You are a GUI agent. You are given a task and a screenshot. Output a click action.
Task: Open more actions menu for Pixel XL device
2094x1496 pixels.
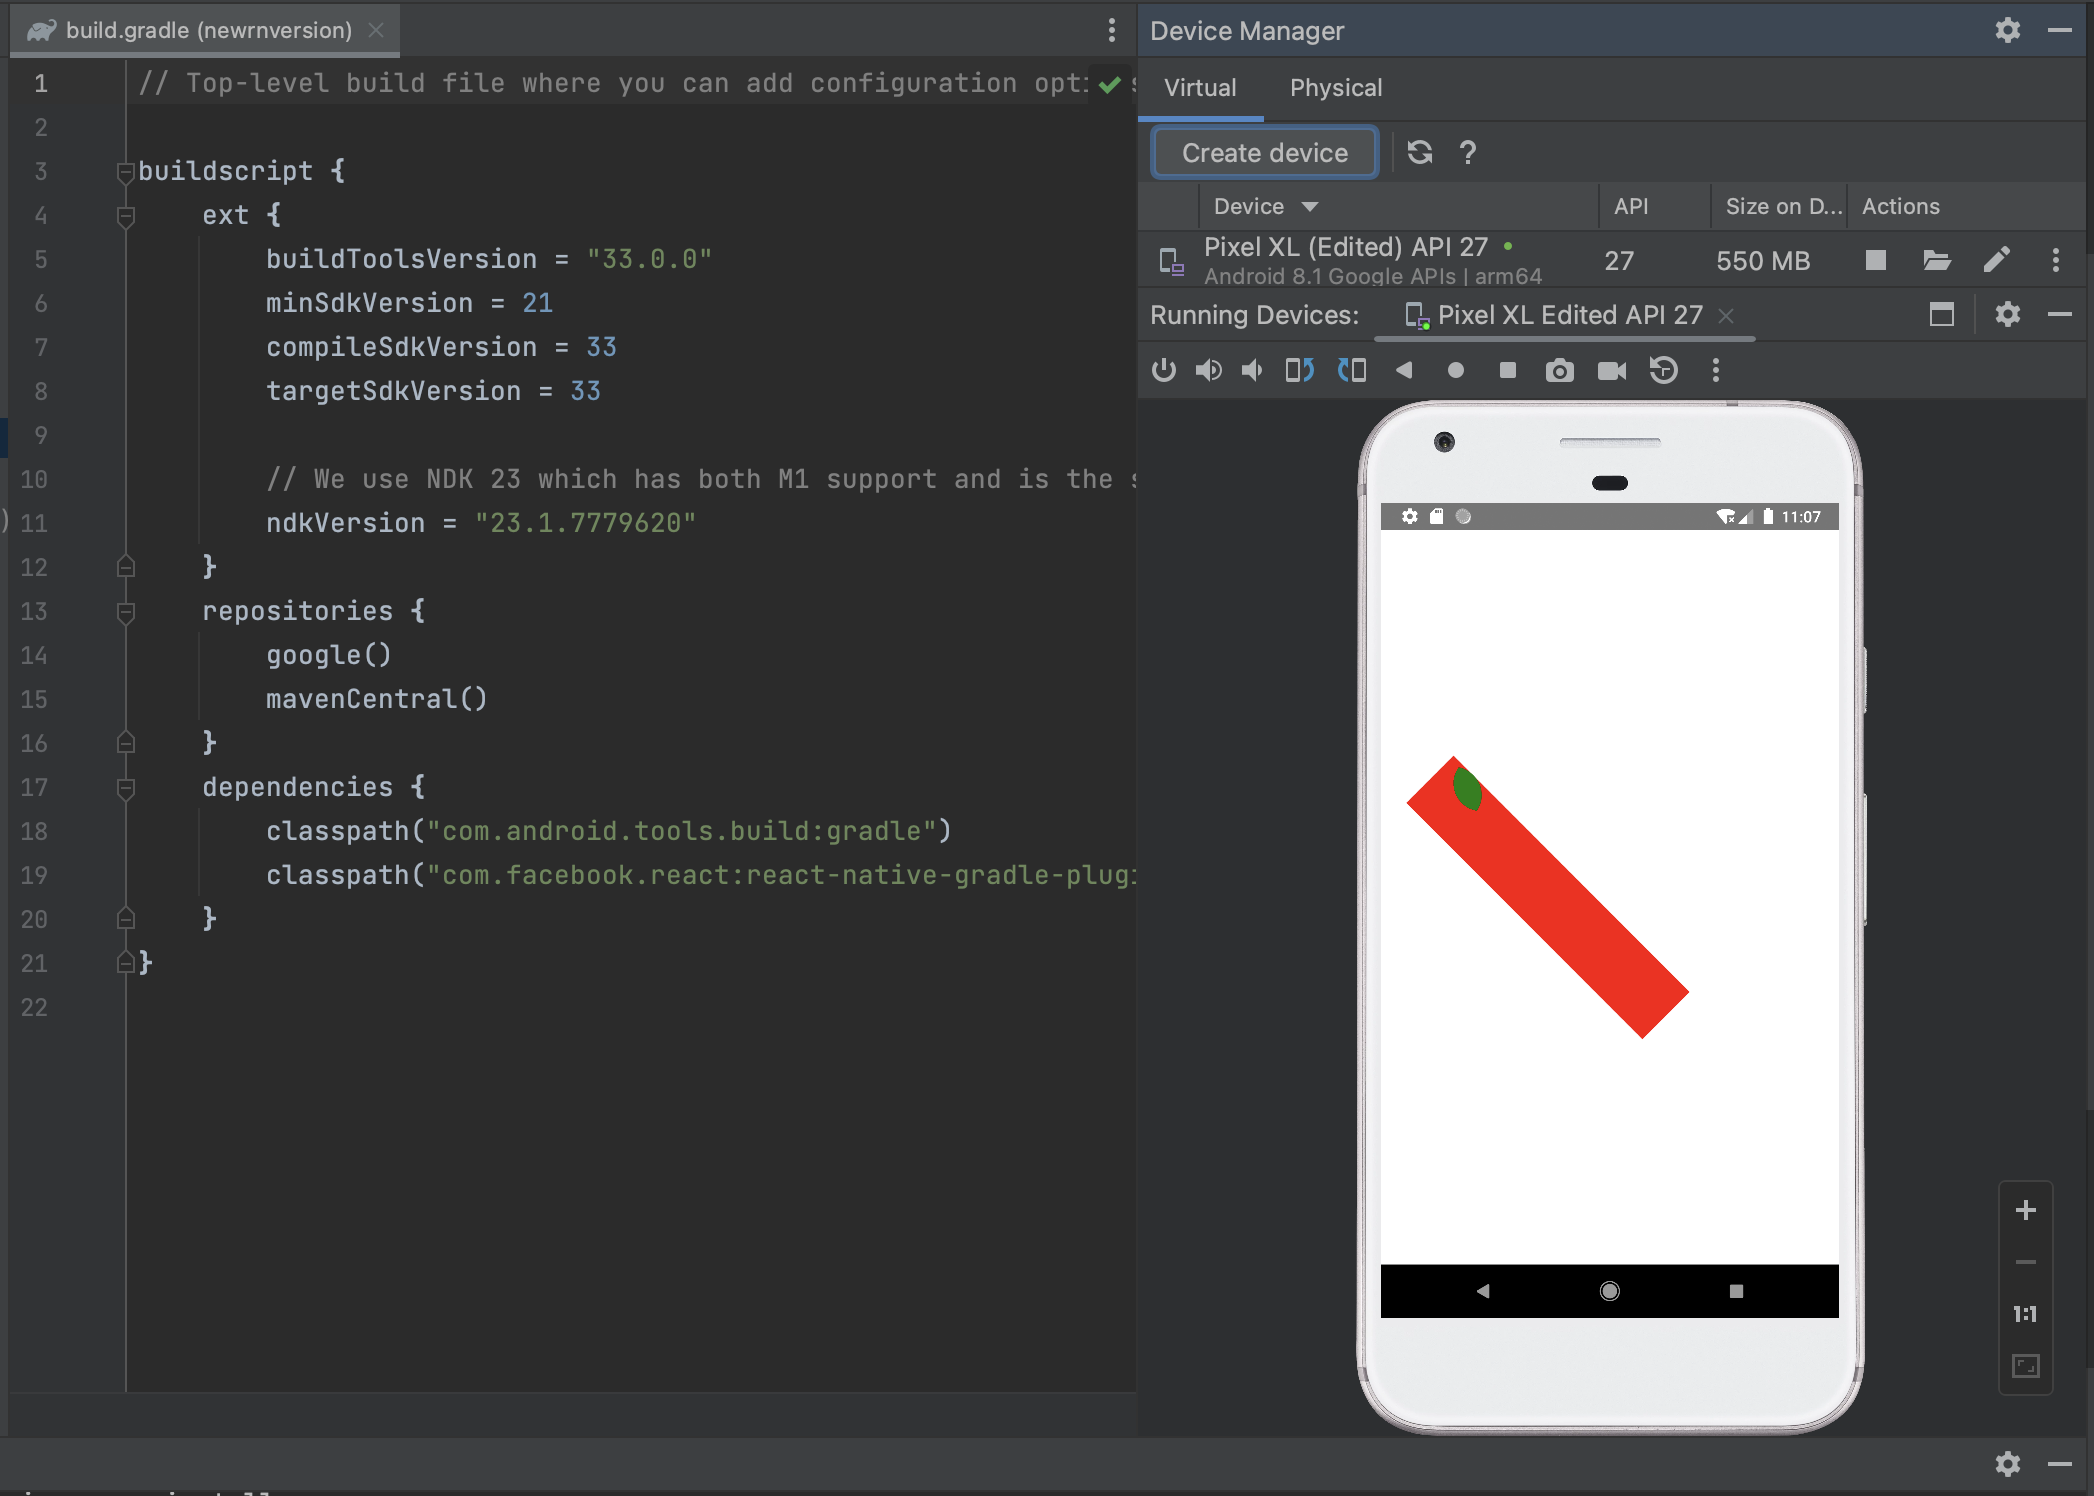[2056, 261]
